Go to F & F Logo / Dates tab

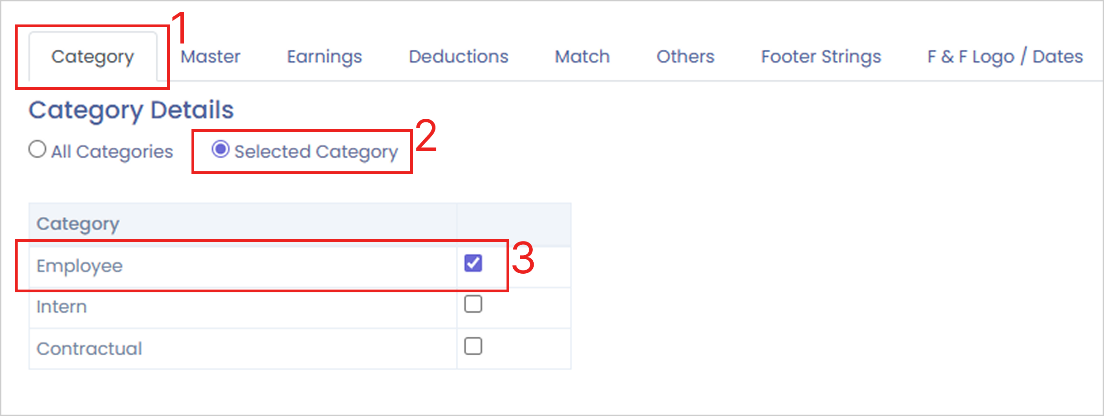[1004, 57]
